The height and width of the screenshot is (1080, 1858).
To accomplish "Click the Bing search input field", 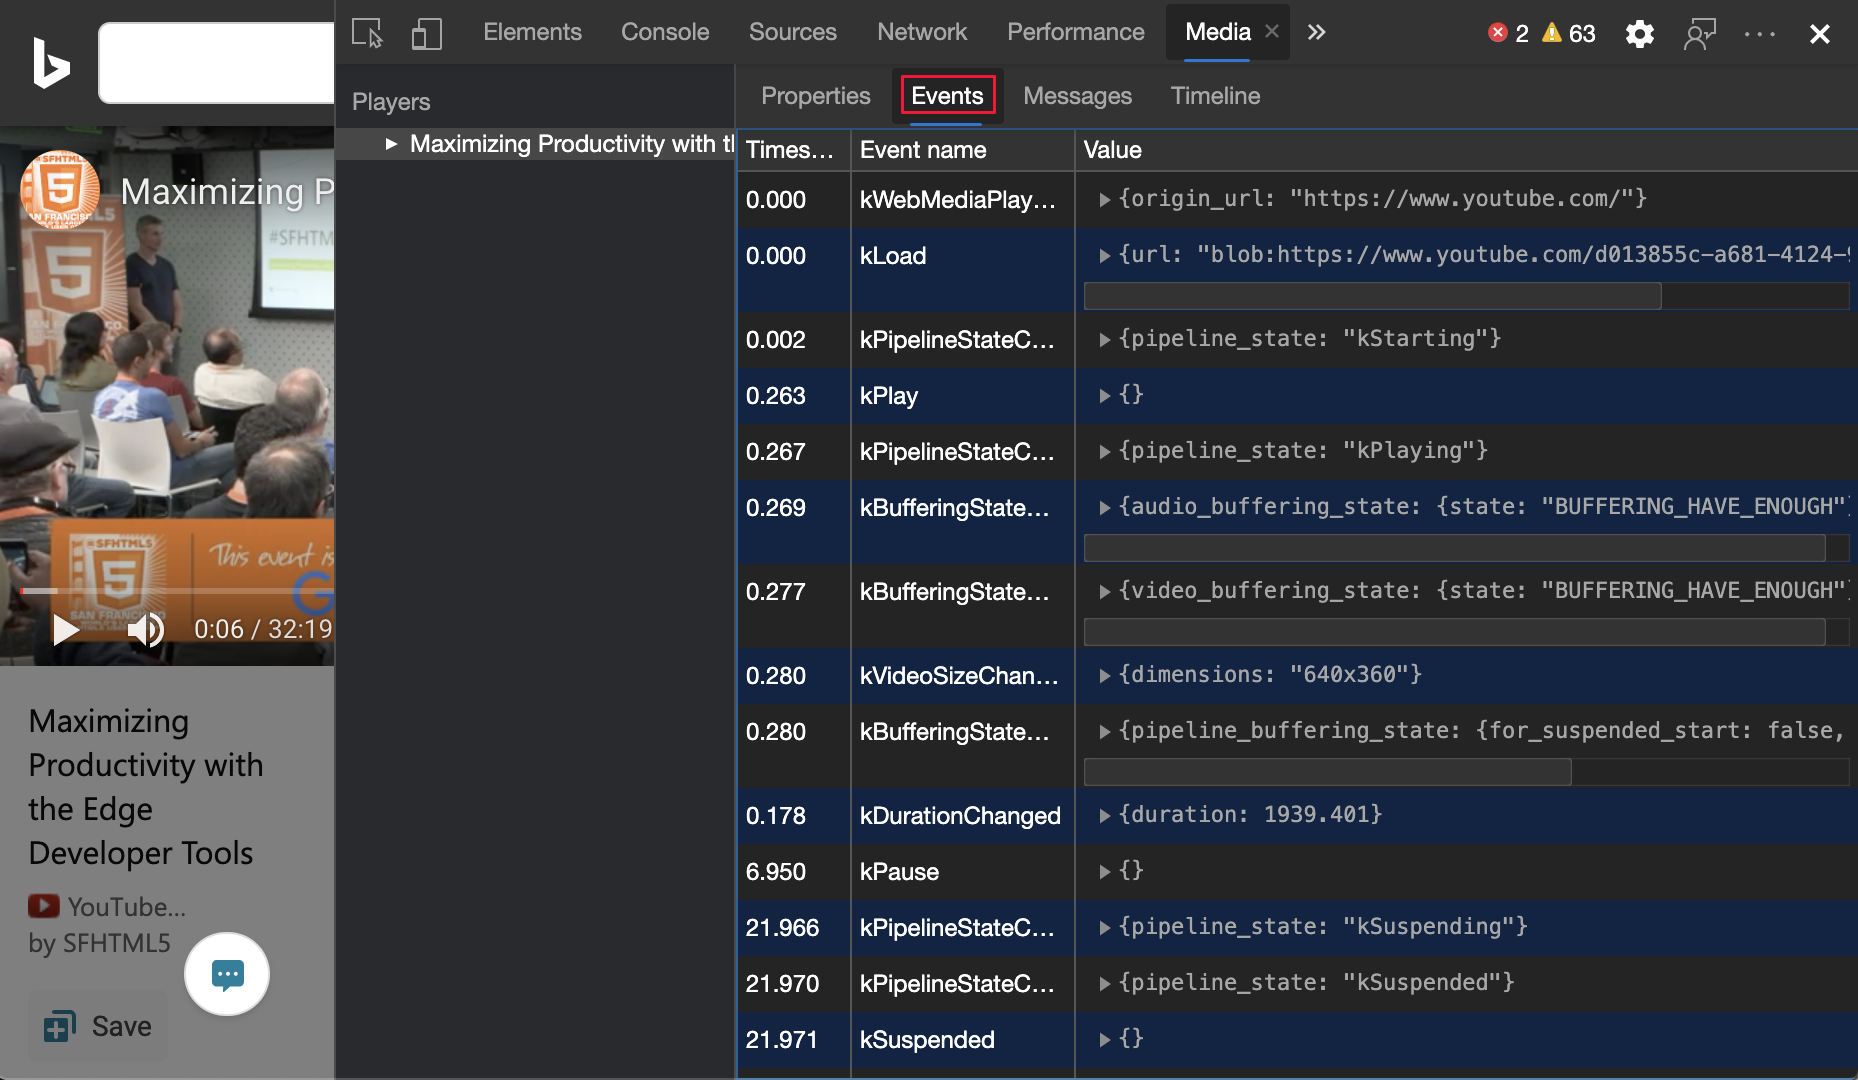I will pos(216,63).
